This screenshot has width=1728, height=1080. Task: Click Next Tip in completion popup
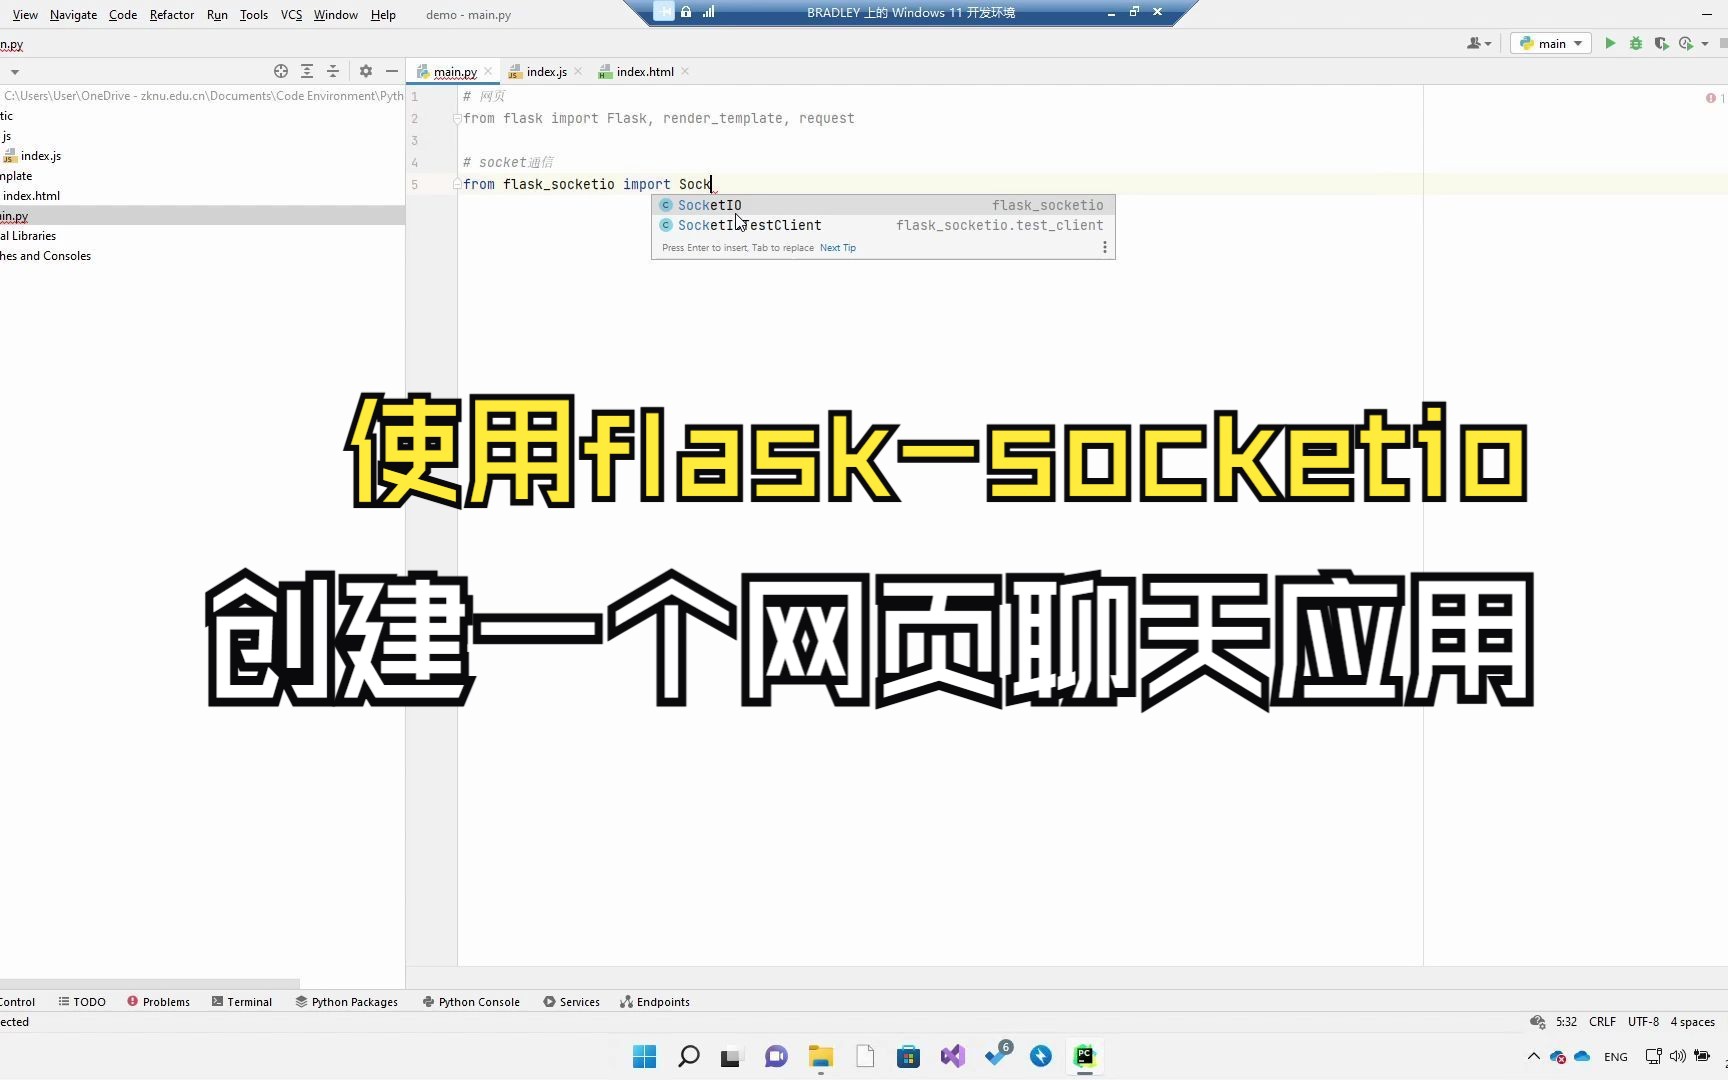837,247
